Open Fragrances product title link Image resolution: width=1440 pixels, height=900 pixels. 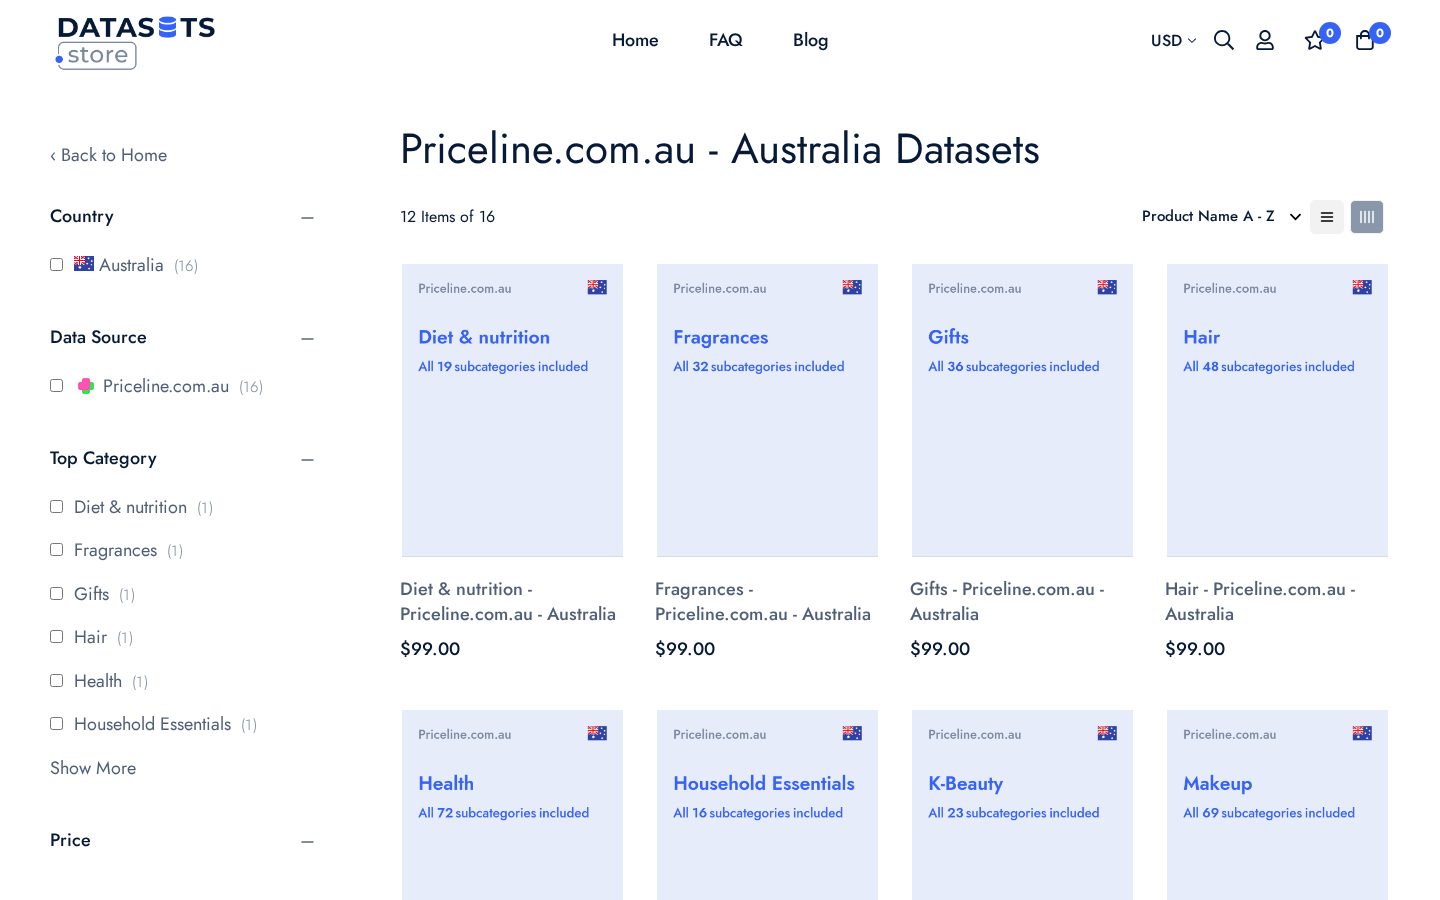point(763,602)
